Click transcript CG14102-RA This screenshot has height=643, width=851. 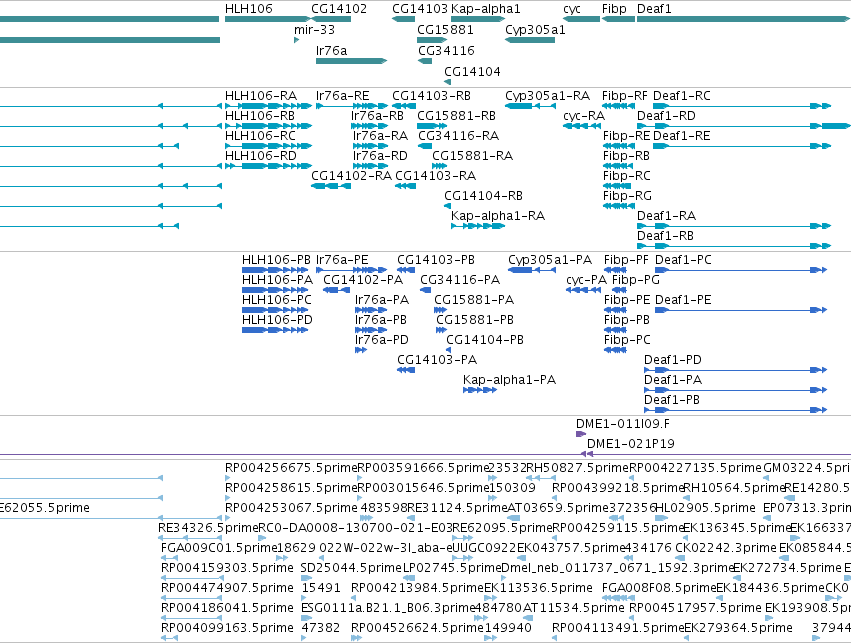point(351,176)
